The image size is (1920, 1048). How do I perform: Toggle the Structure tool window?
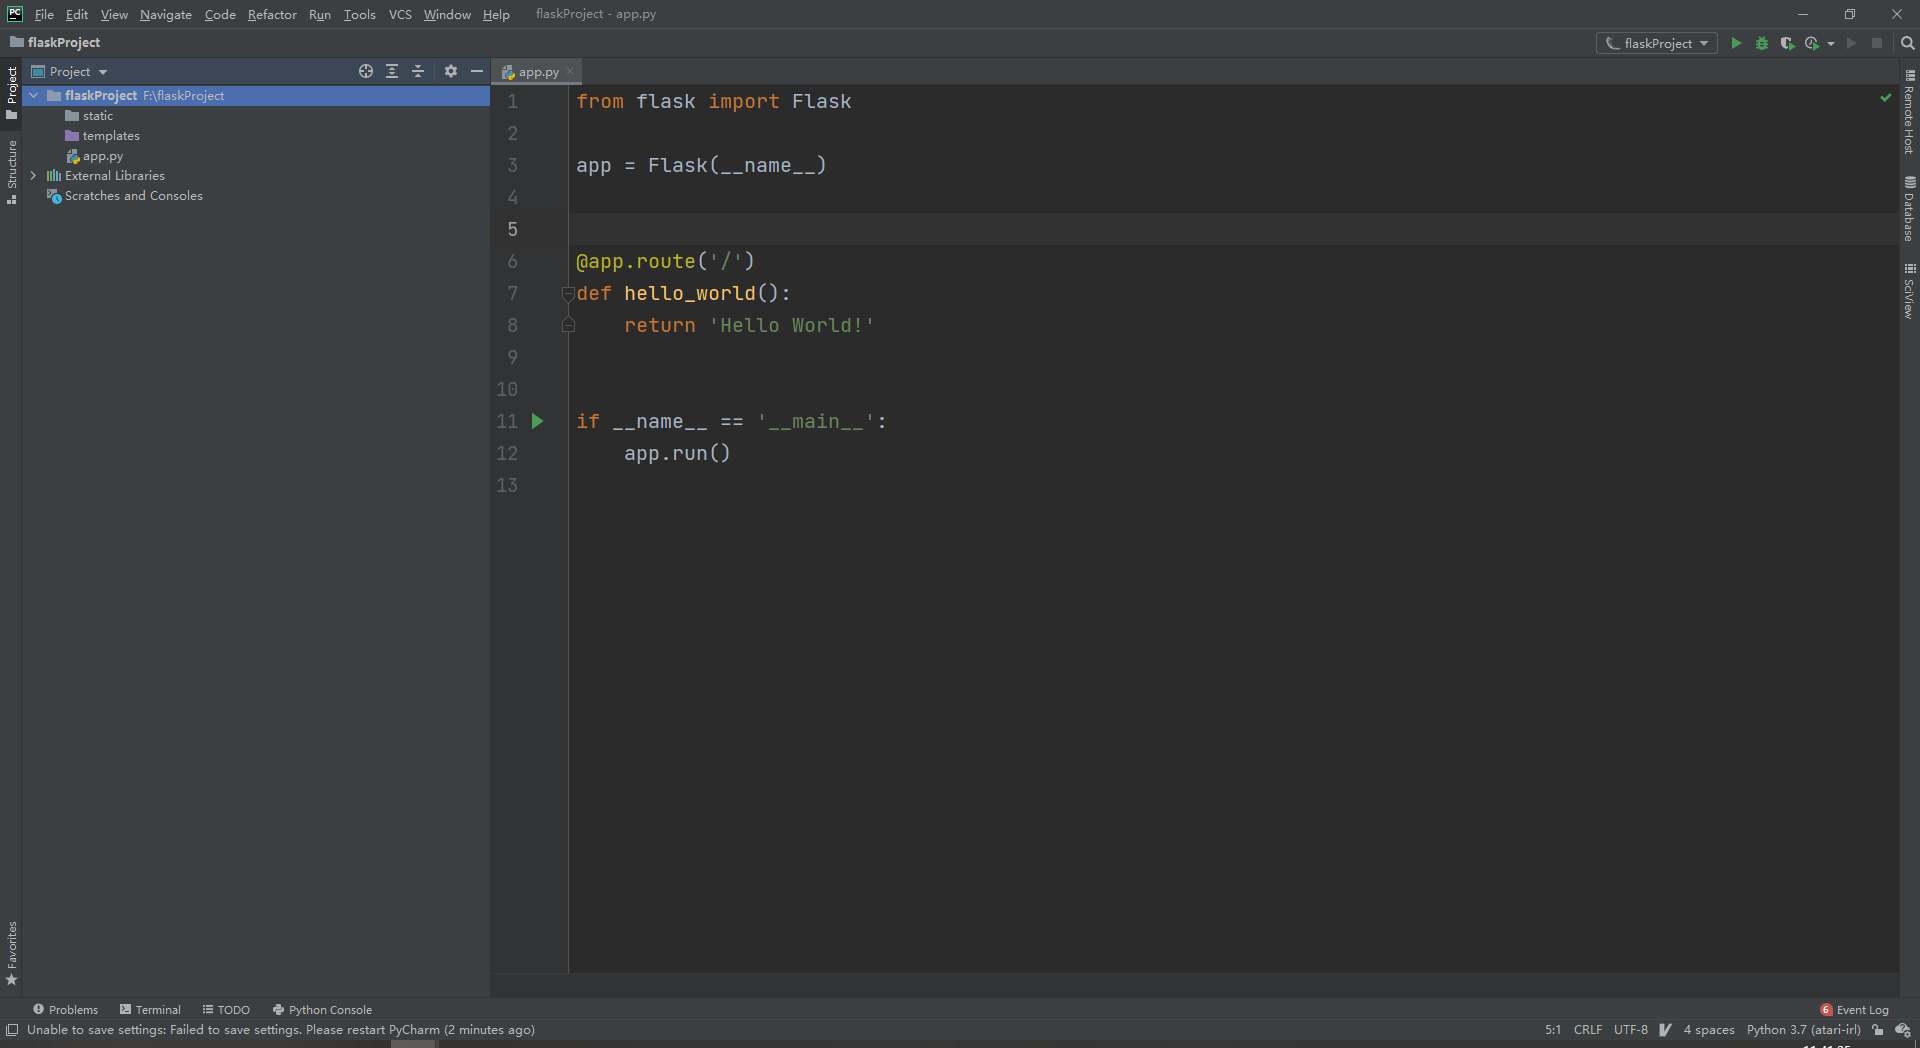click(x=12, y=170)
